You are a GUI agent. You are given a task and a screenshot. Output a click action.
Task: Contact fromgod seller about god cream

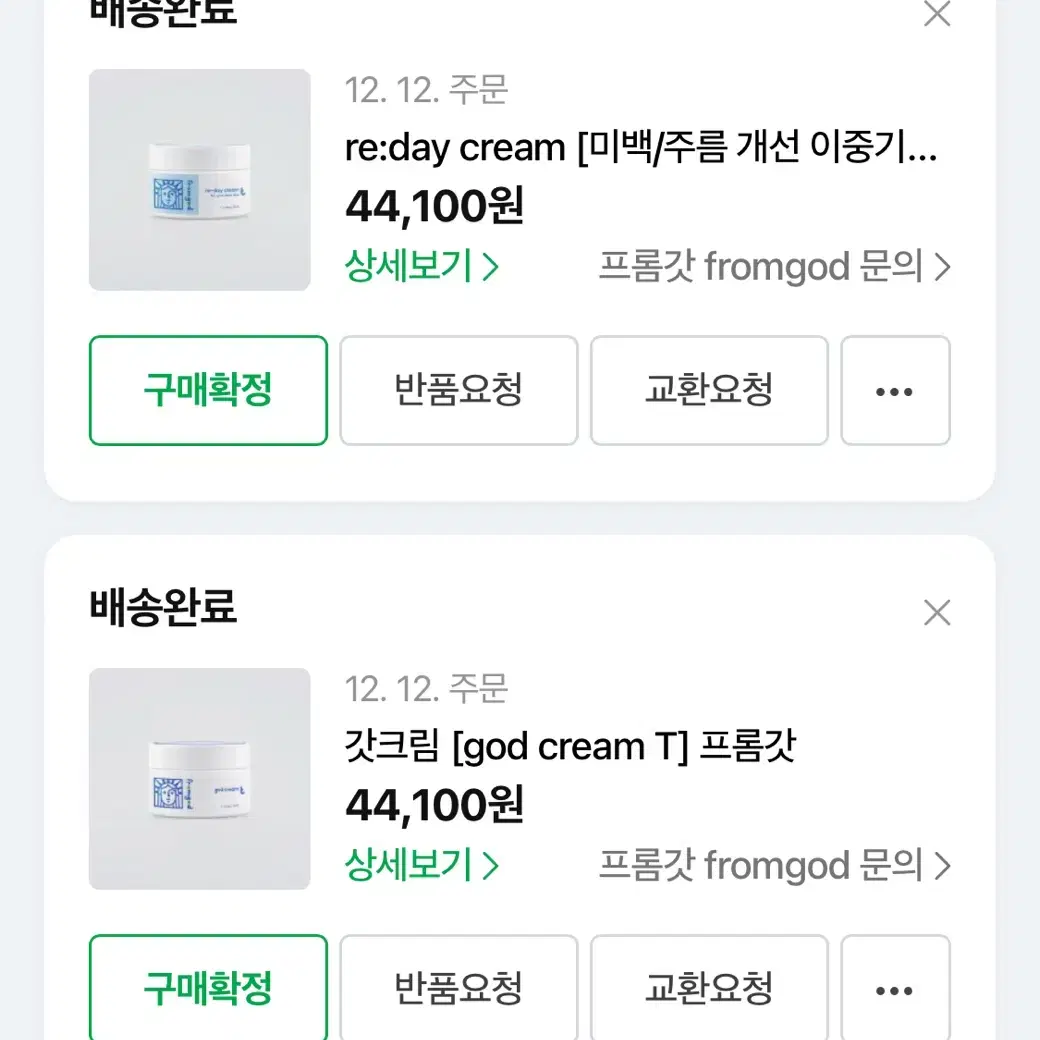pos(775,866)
